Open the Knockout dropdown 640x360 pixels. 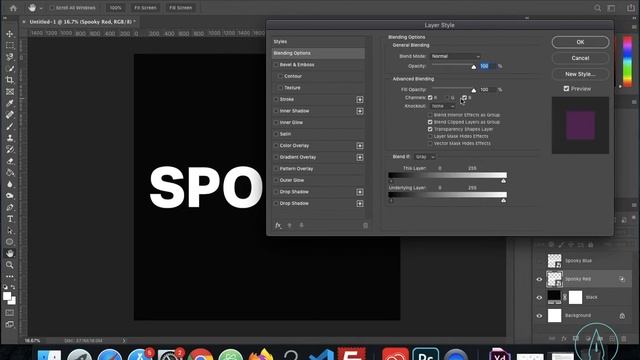[x=443, y=106]
